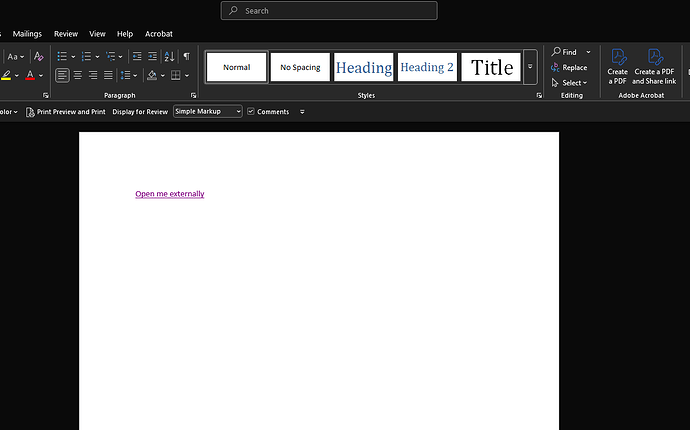
Task: Open the Select menu in Editing
Action: (x=569, y=83)
